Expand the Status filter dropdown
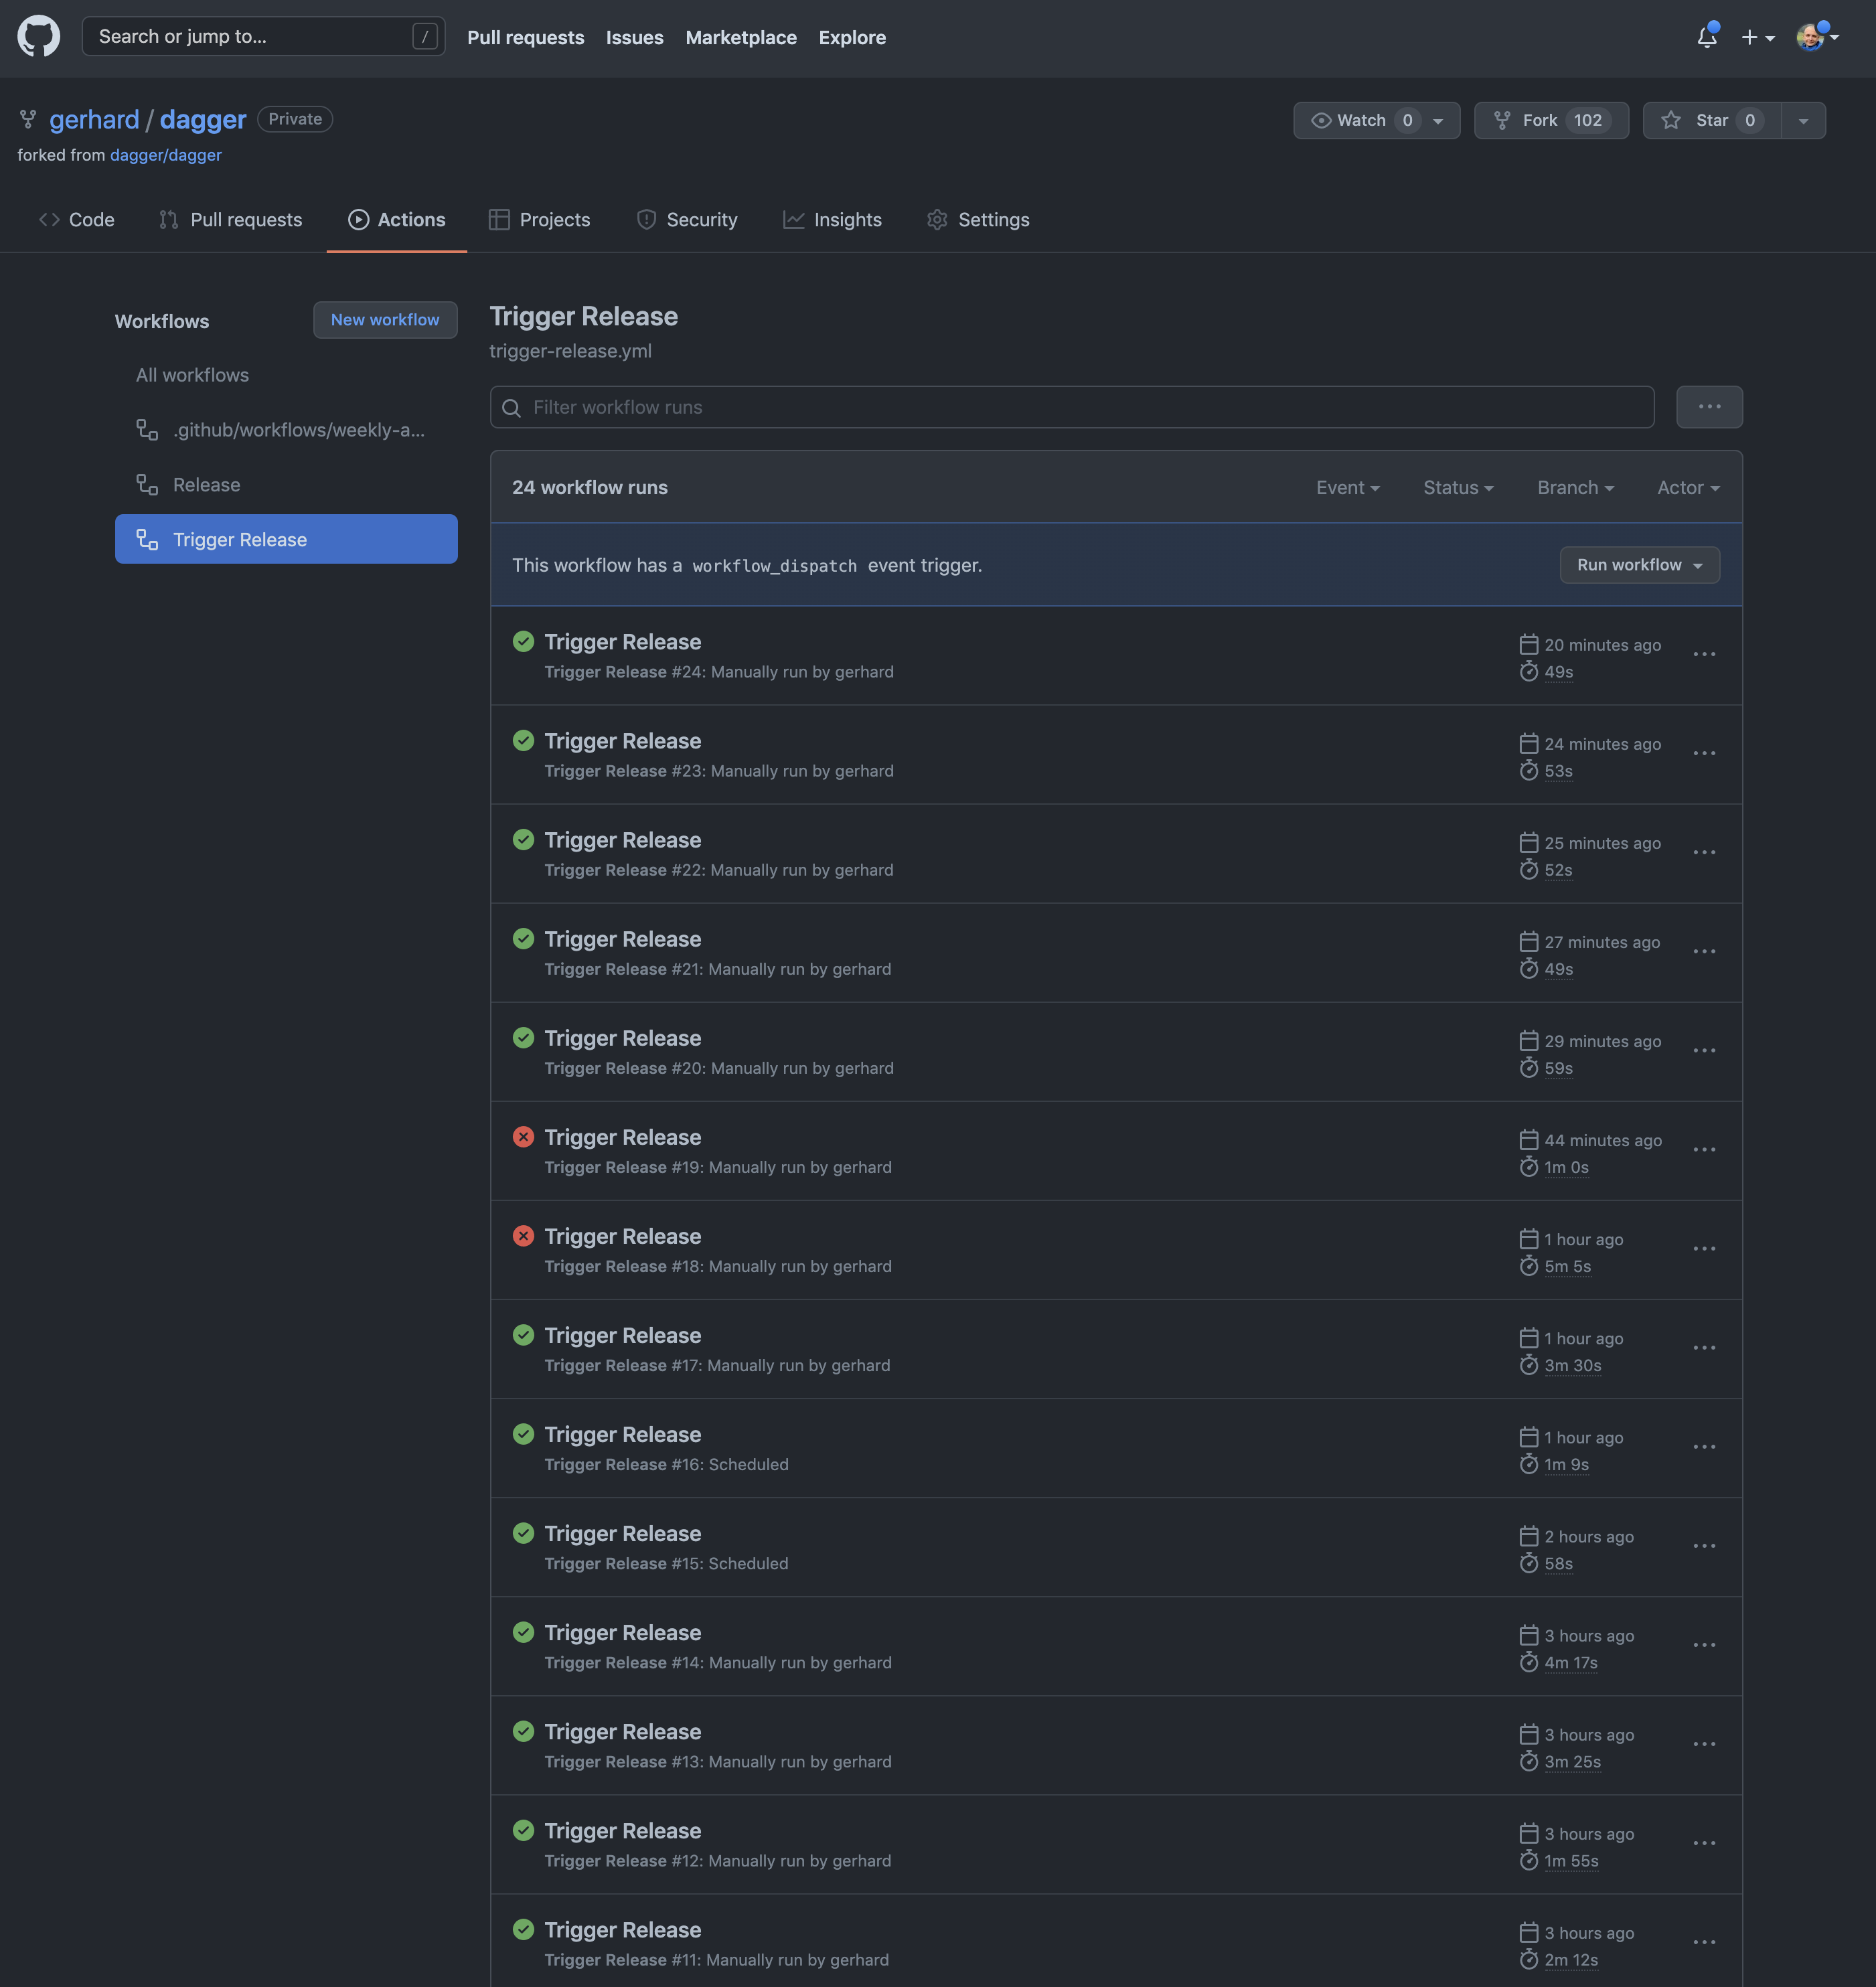The width and height of the screenshot is (1876, 1987). pyautogui.click(x=1457, y=488)
